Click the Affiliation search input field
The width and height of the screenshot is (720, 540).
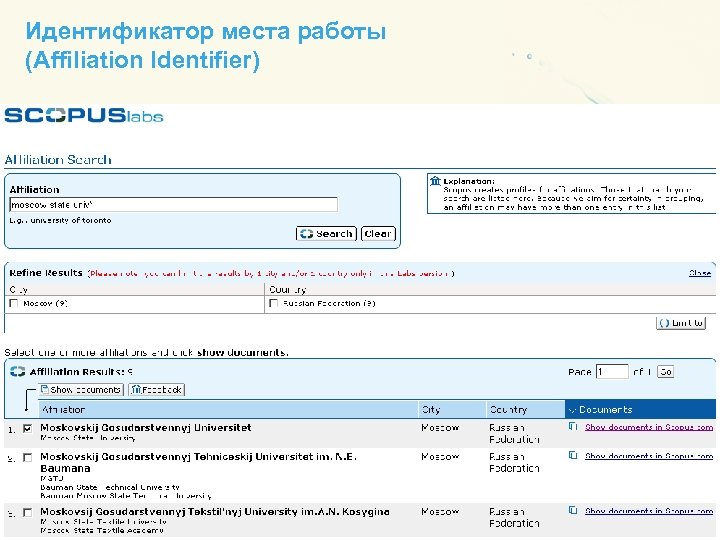pos(174,205)
